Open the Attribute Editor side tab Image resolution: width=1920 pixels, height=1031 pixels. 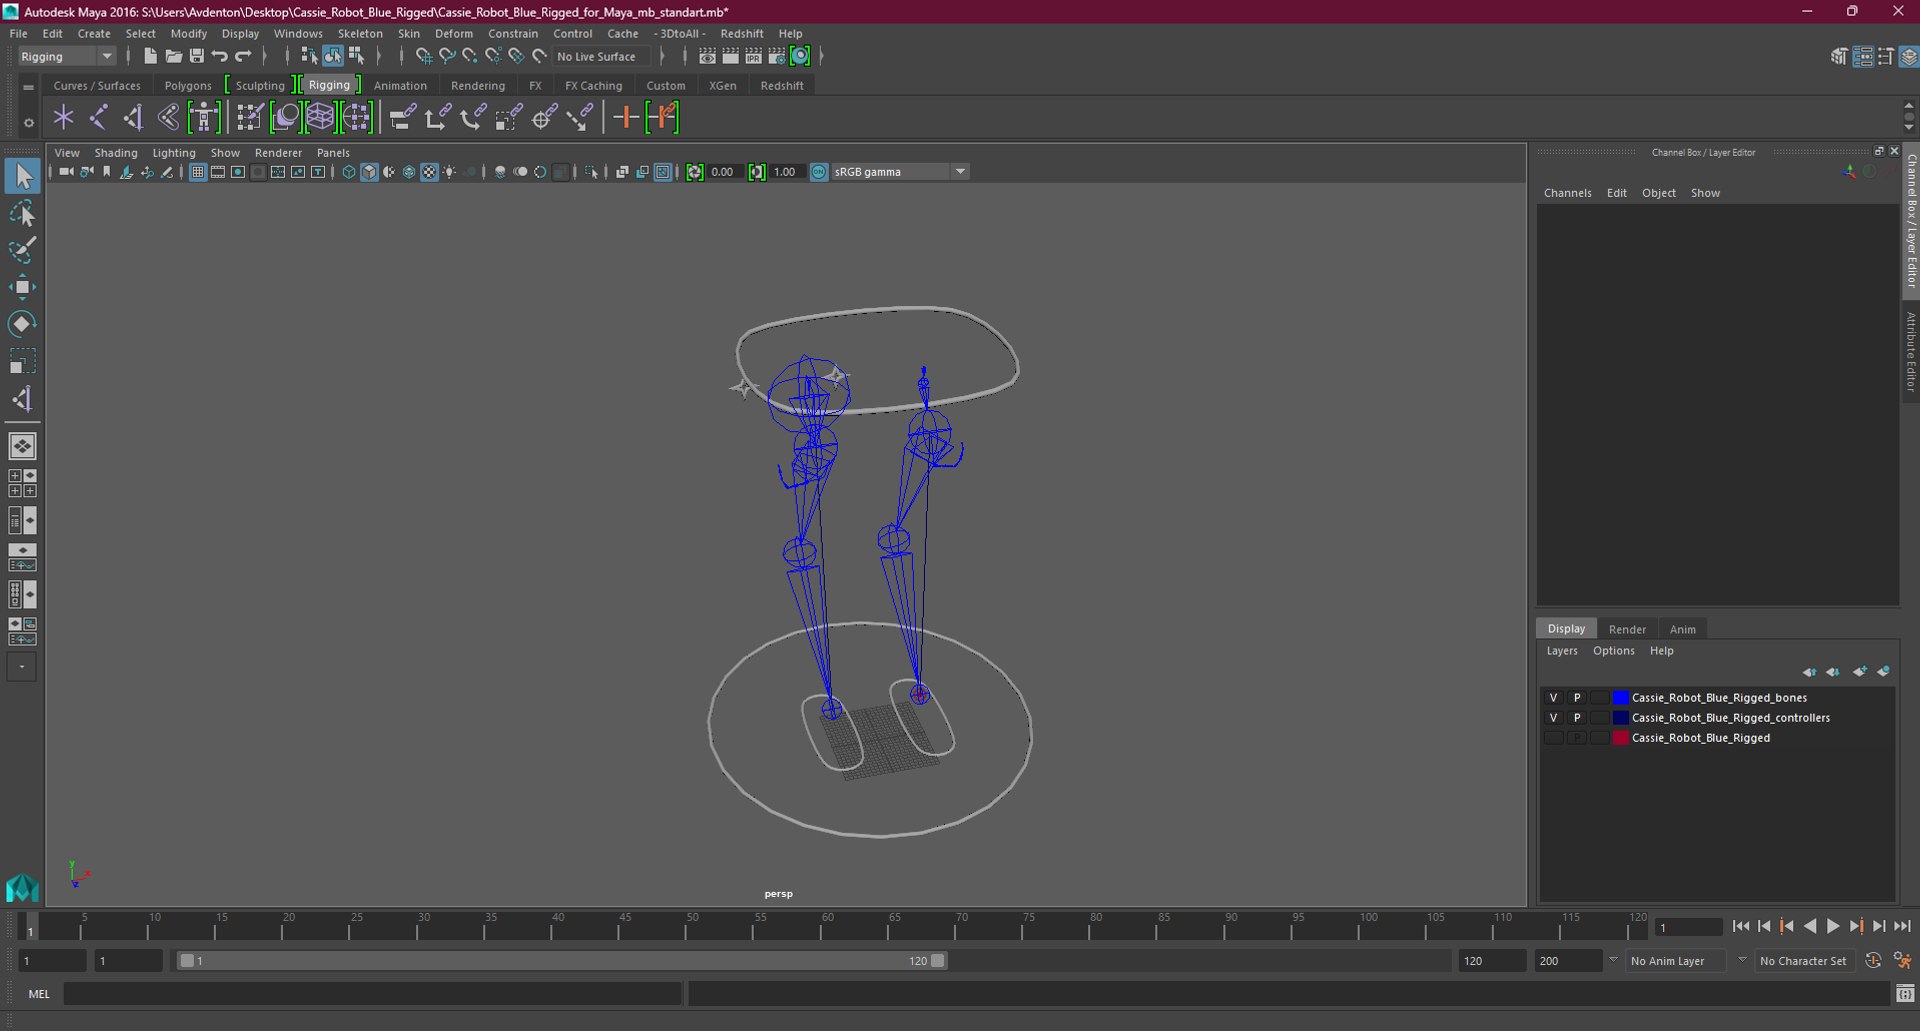click(x=1910, y=352)
